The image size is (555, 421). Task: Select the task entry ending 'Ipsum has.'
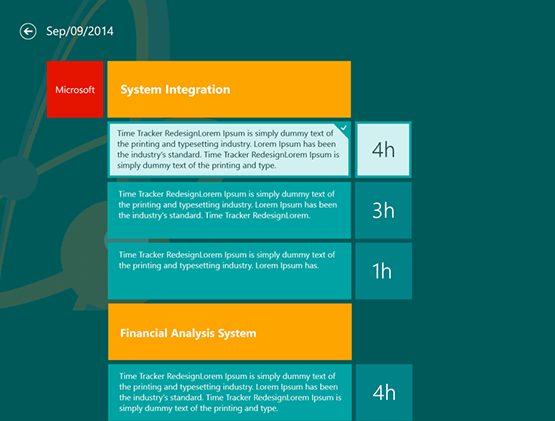229,271
